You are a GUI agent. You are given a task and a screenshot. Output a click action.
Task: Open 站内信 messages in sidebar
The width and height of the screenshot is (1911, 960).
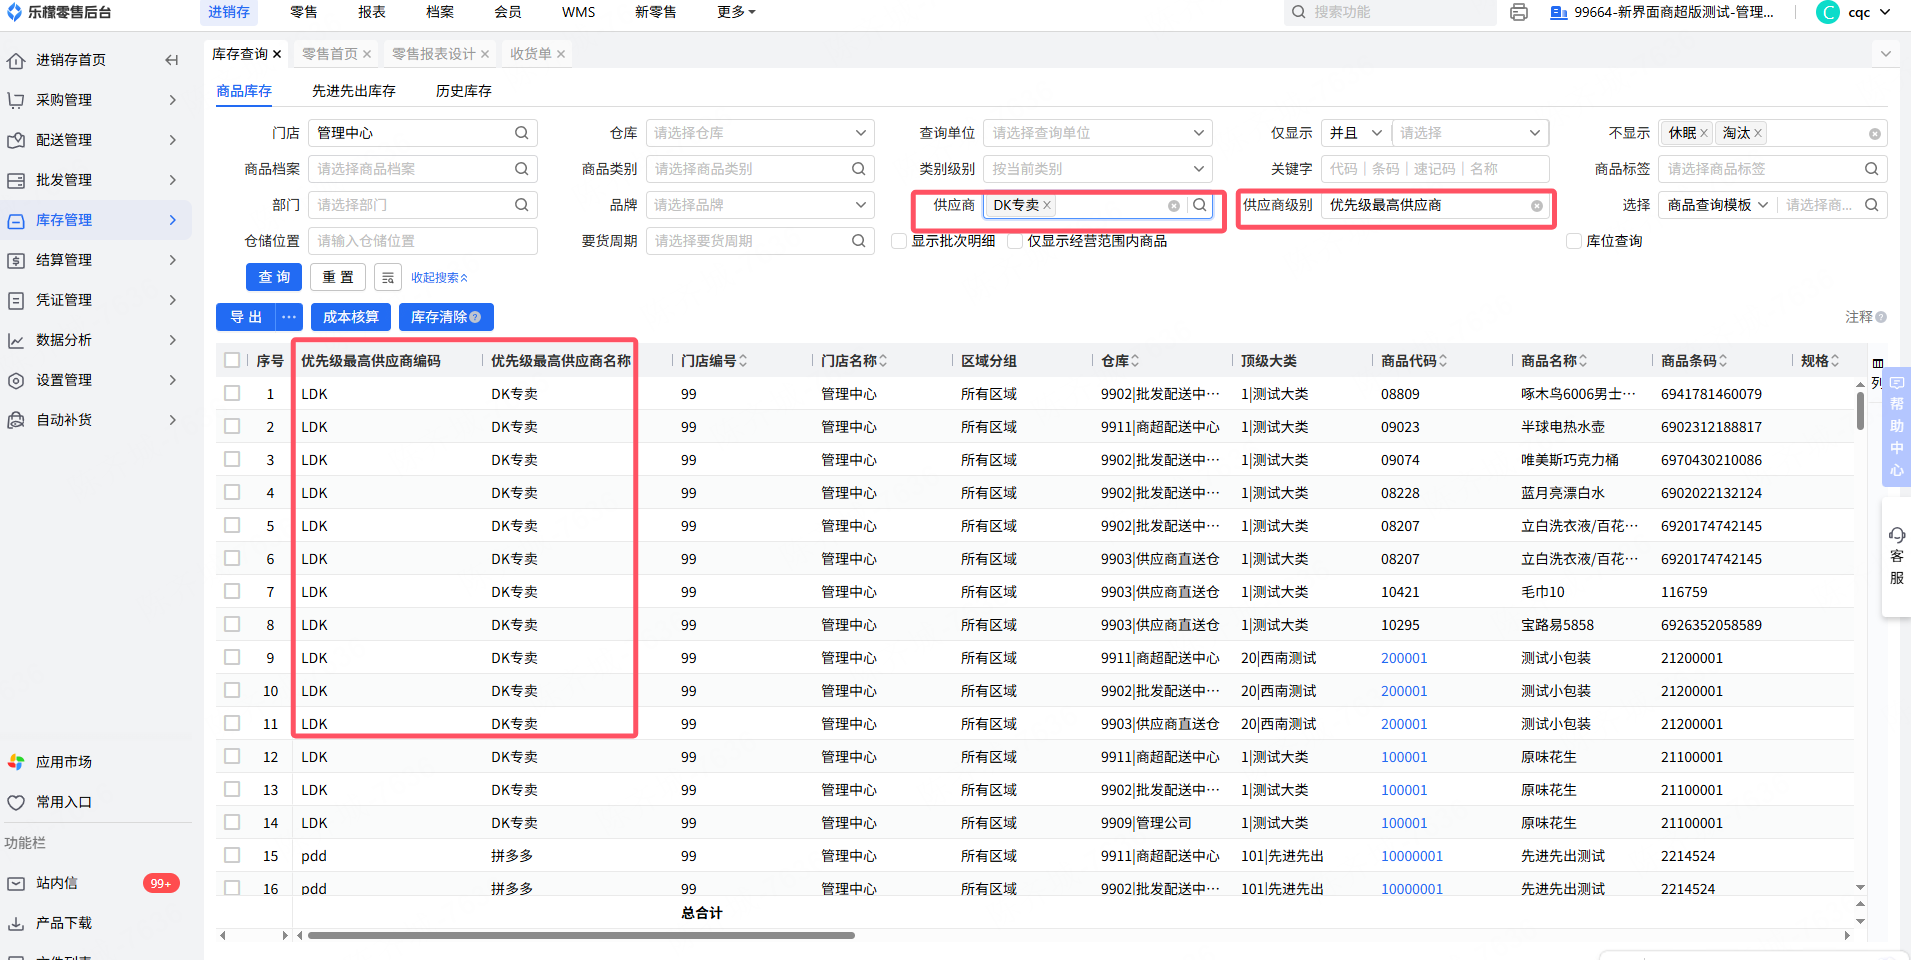(x=57, y=883)
